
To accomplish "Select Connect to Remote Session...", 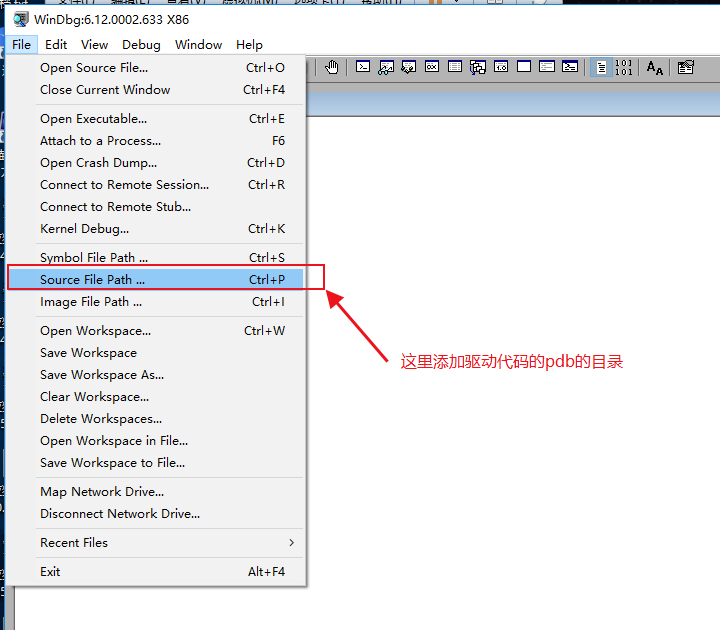I will point(156,185).
